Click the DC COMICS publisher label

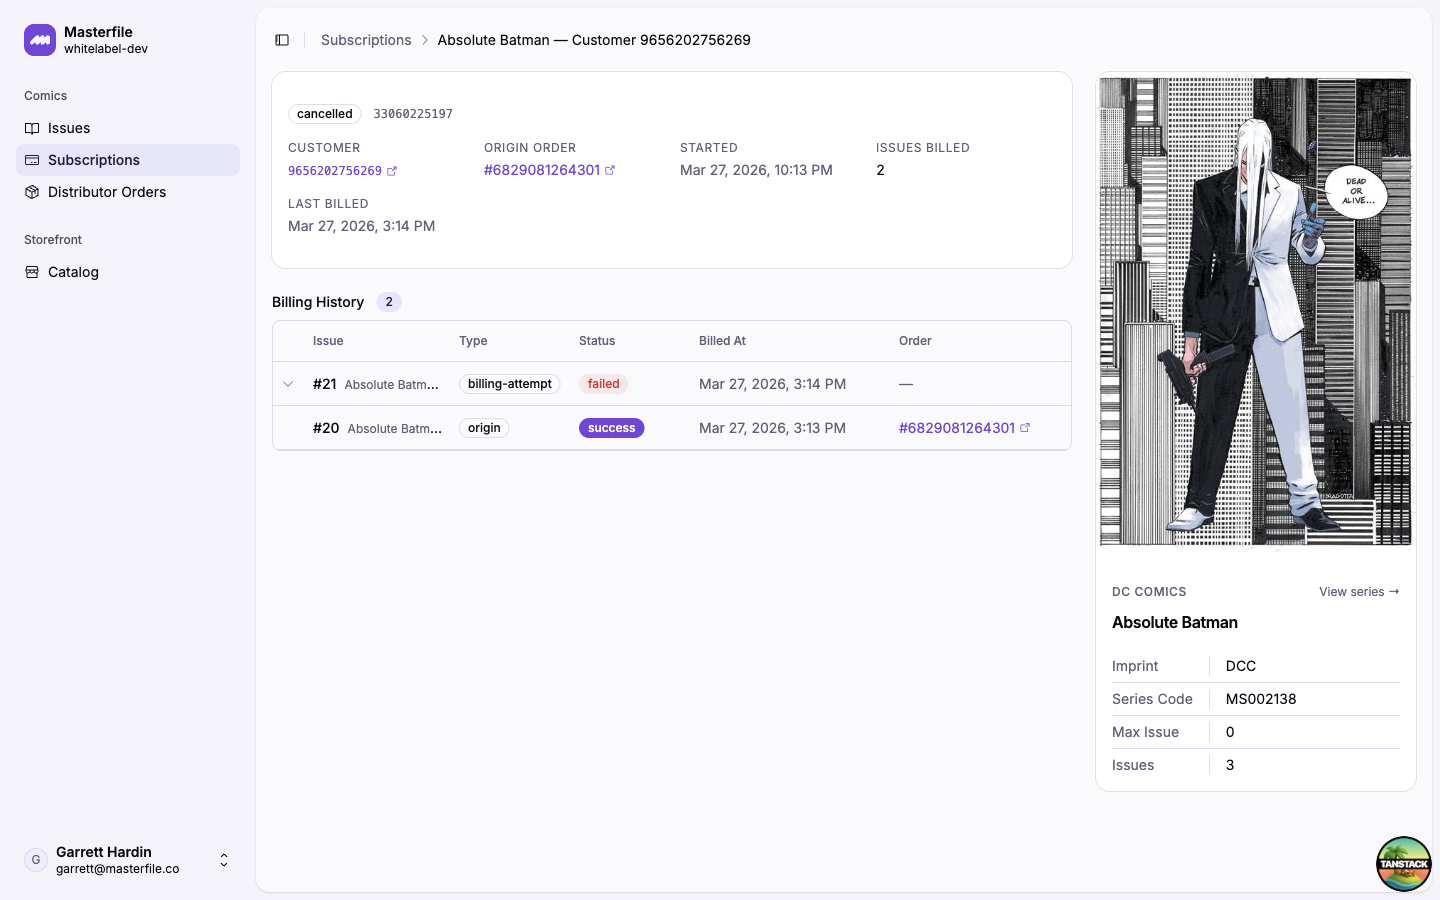pyautogui.click(x=1149, y=592)
